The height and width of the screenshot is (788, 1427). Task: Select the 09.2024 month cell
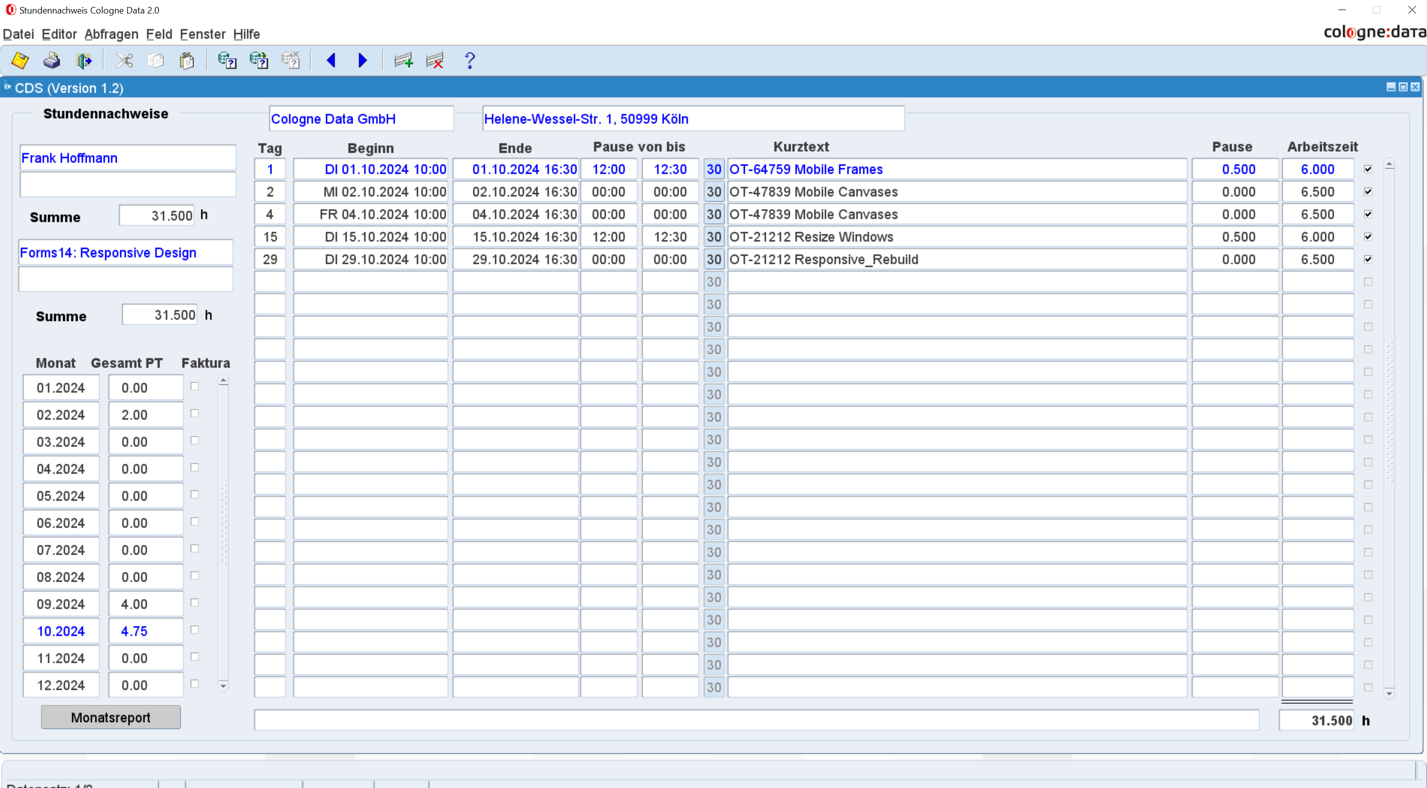tap(61, 604)
